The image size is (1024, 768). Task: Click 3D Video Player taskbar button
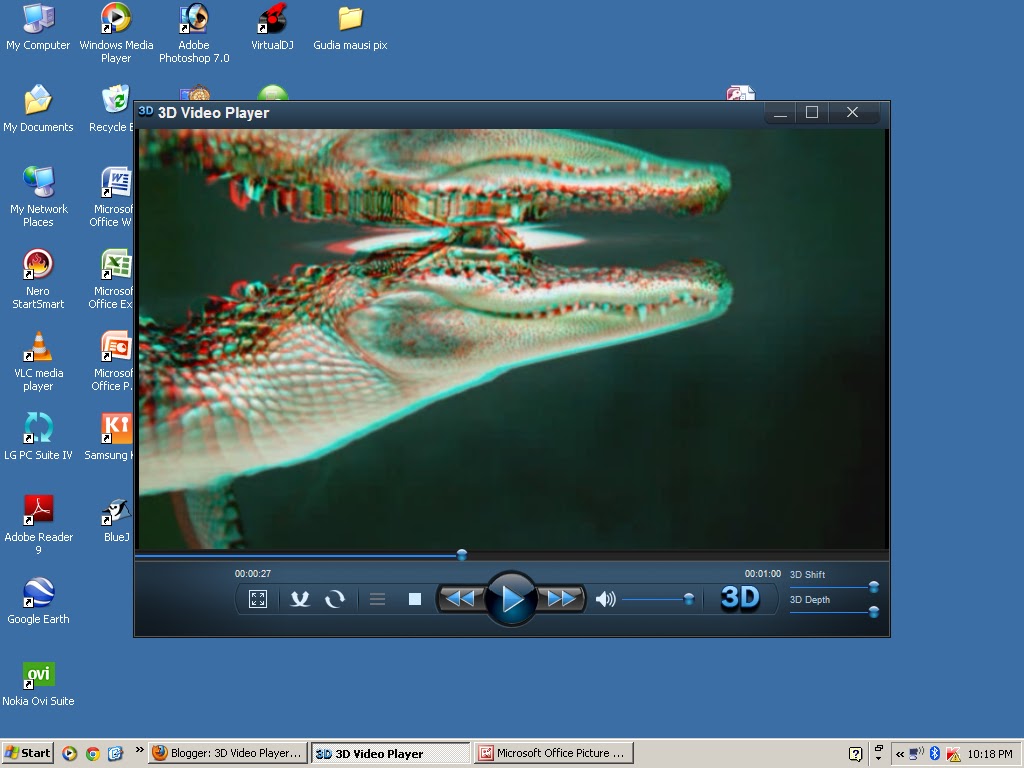coord(391,753)
